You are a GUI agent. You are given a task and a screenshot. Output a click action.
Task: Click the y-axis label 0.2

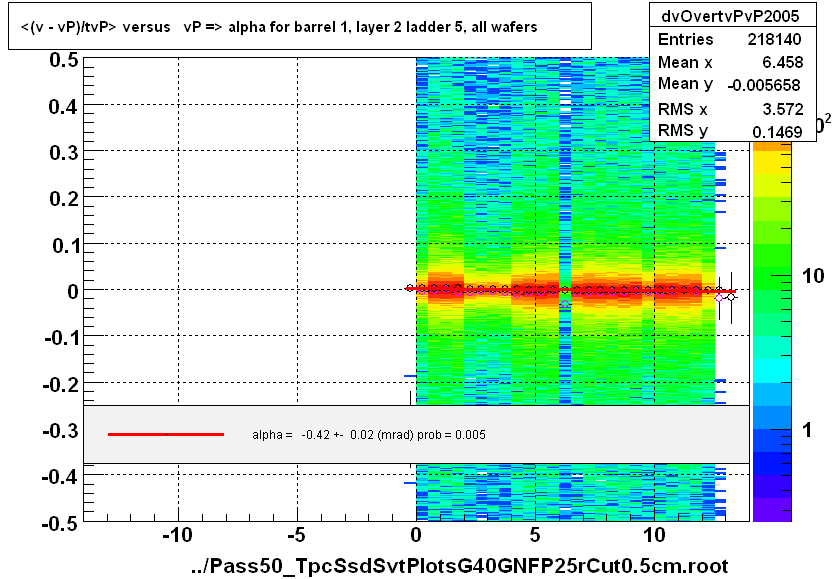64,199
